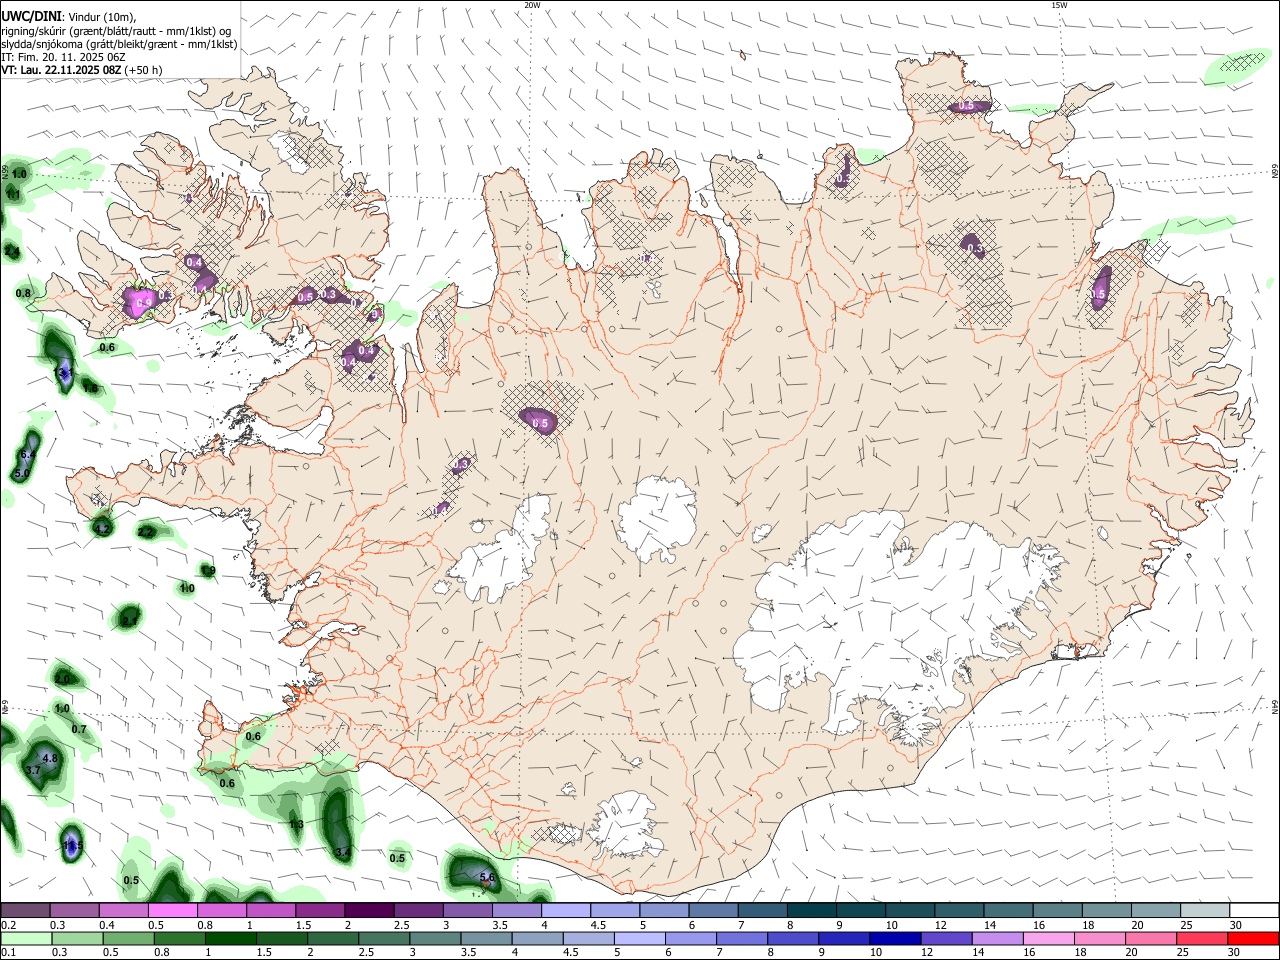Pick grey-green rain swatch at 3
Image resolution: width=1280 pixels, height=960 pixels.
click(434, 938)
